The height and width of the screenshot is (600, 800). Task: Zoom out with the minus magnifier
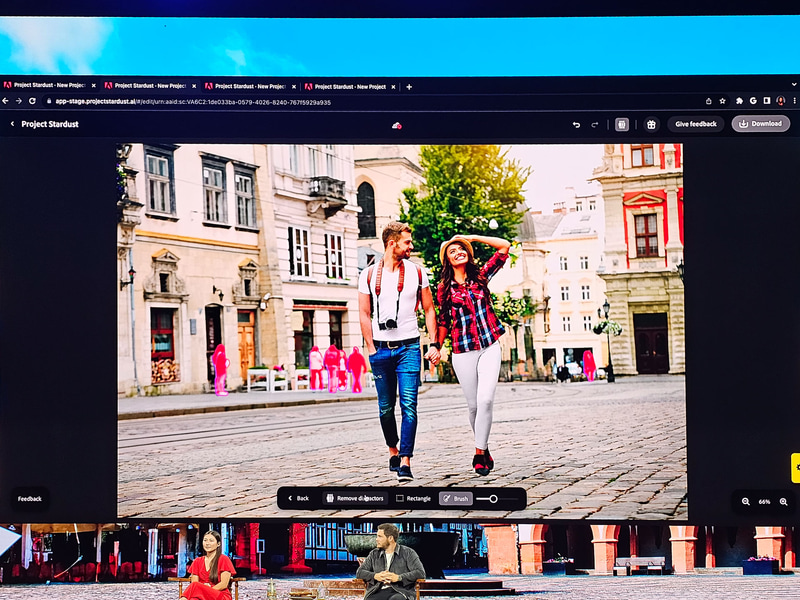point(745,502)
